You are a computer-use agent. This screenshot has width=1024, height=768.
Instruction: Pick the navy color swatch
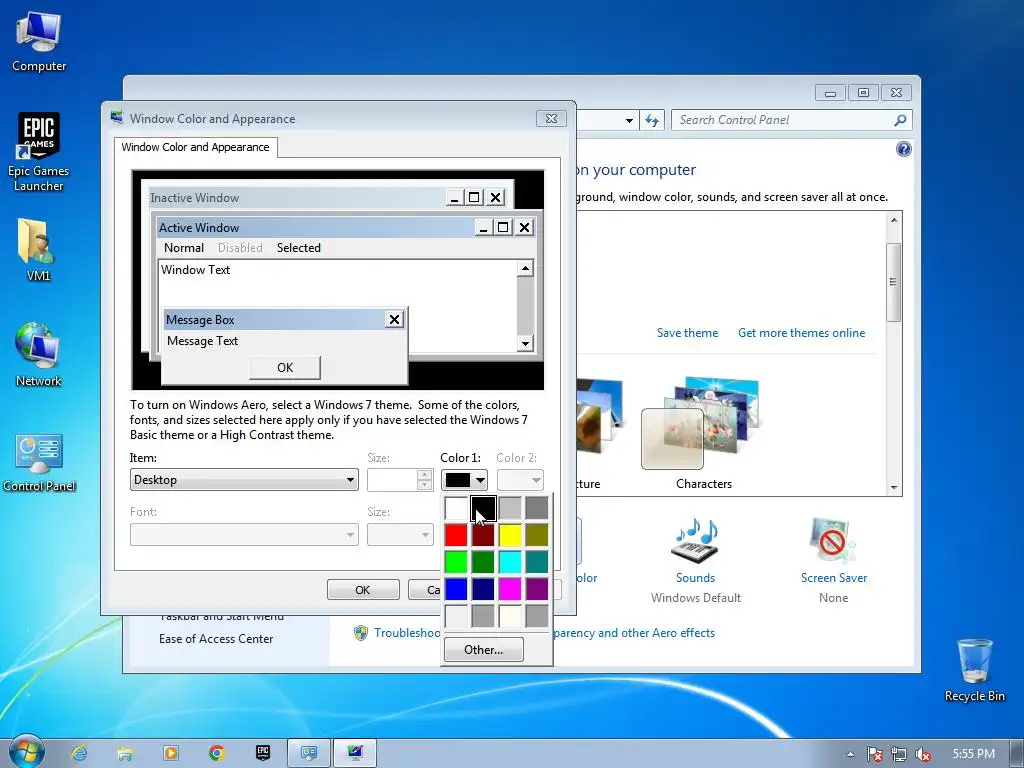tap(483, 589)
